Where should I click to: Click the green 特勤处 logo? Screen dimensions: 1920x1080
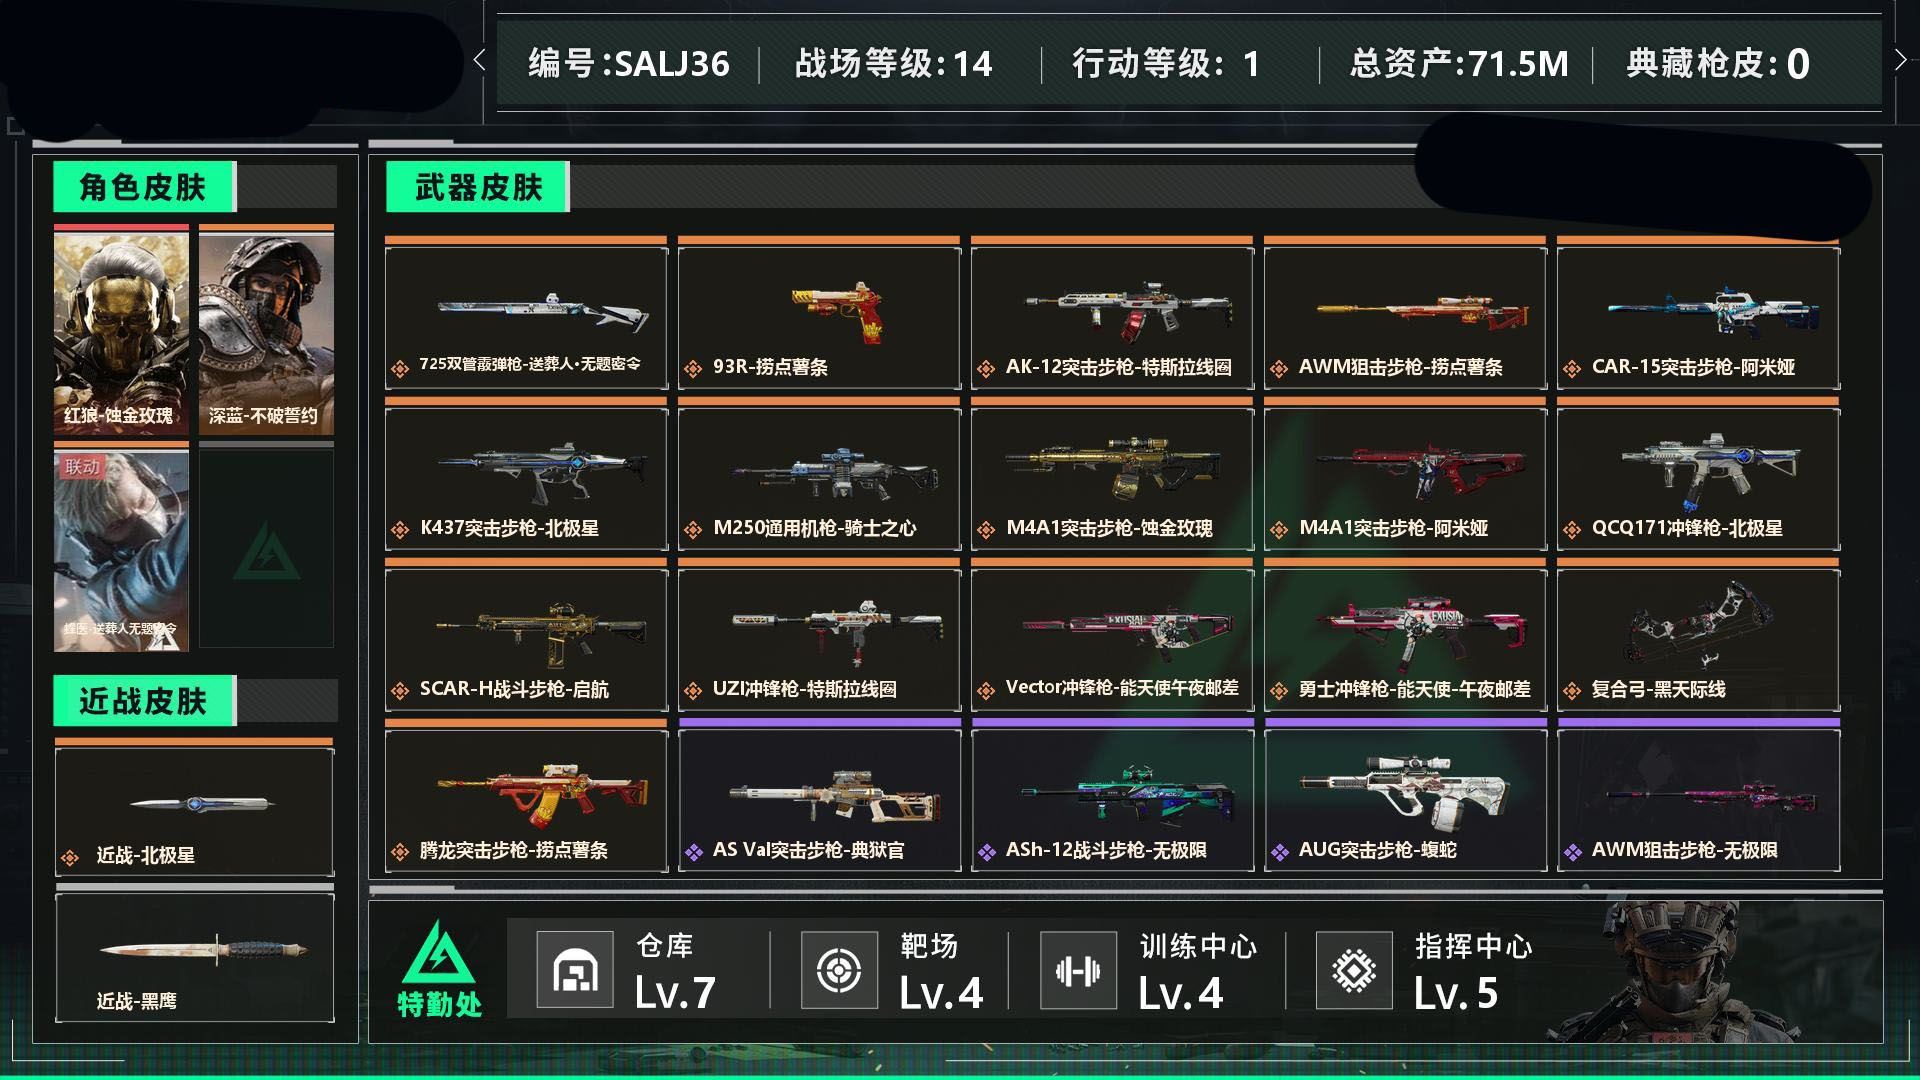coord(440,968)
